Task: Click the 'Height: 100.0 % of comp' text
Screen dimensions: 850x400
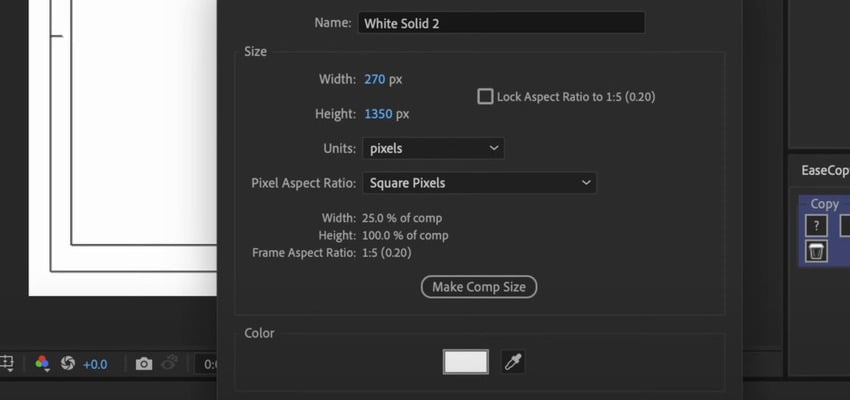Action: (x=383, y=236)
